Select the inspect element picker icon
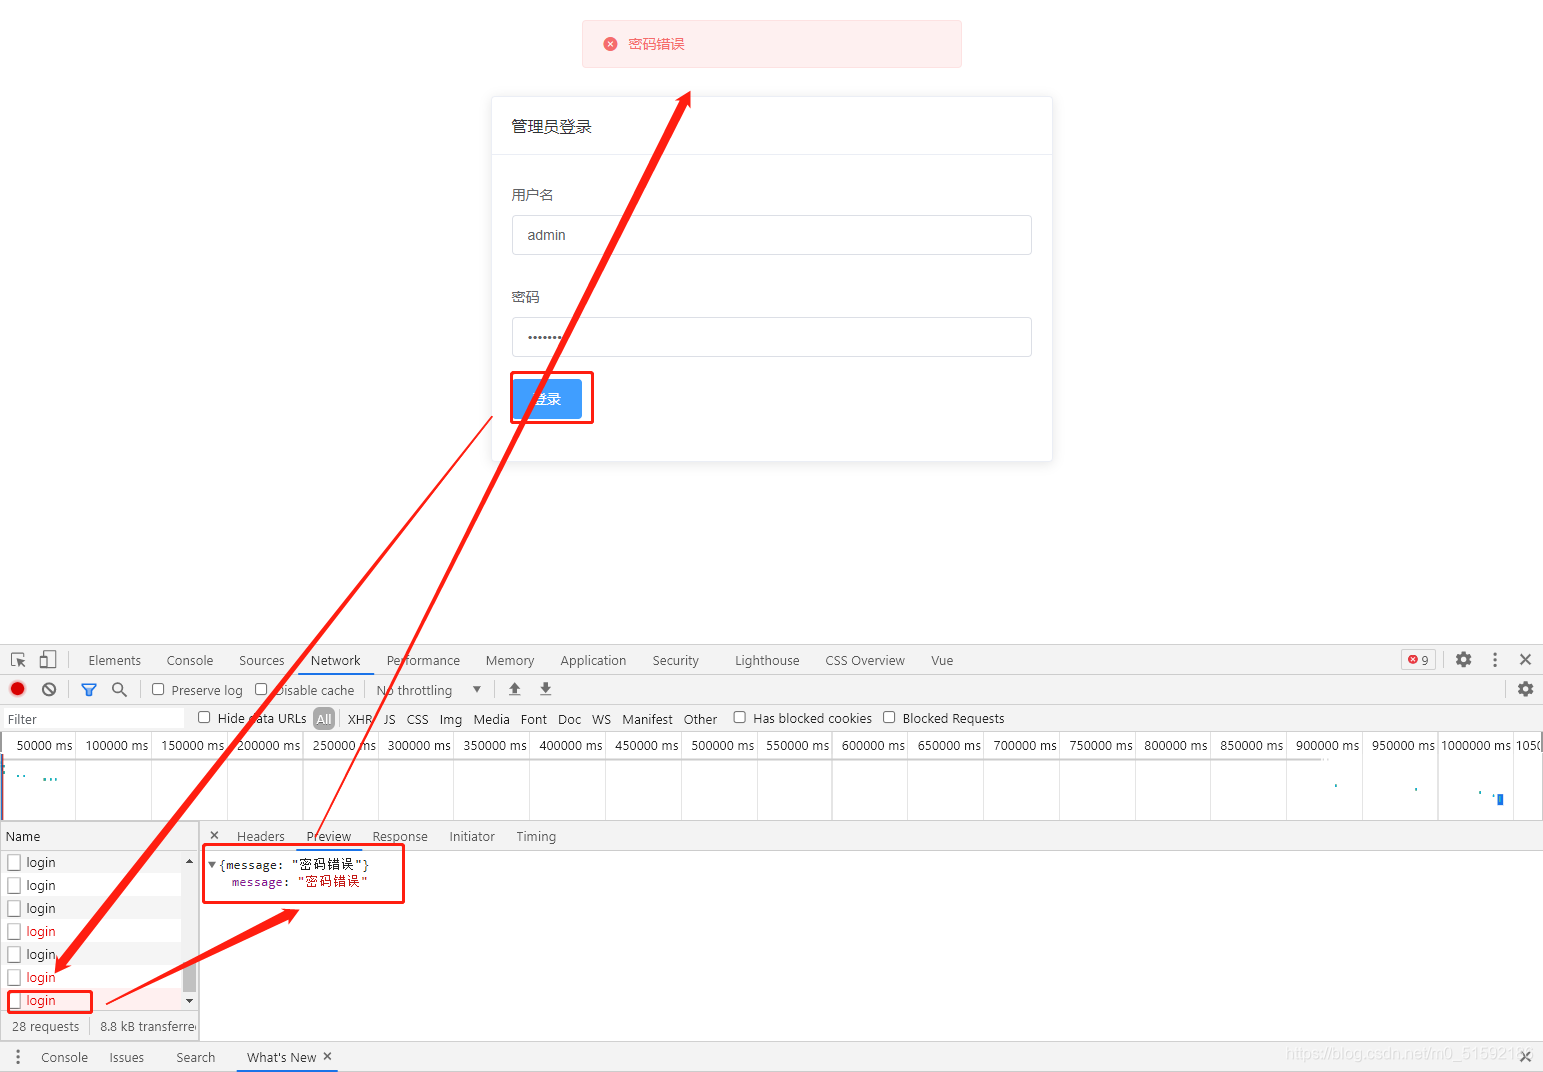 pyautogui.click(x=18, y=660)
